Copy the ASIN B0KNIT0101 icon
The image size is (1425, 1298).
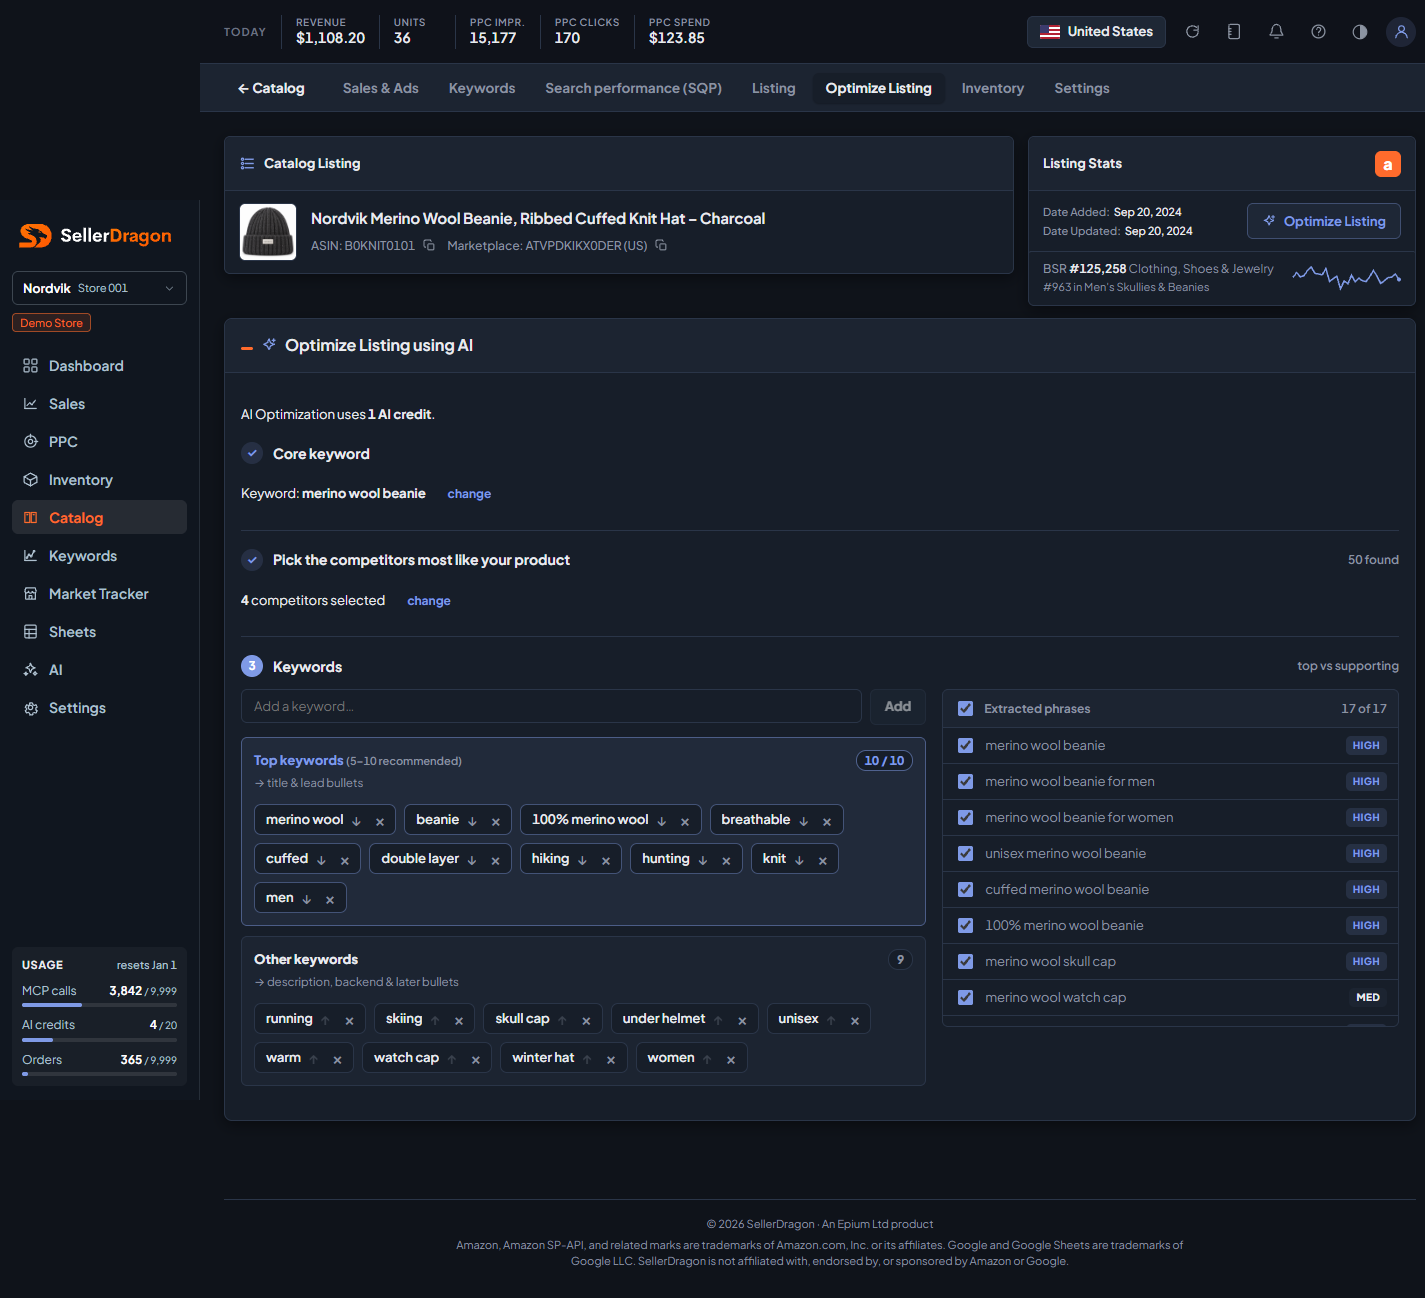(429, 245)
